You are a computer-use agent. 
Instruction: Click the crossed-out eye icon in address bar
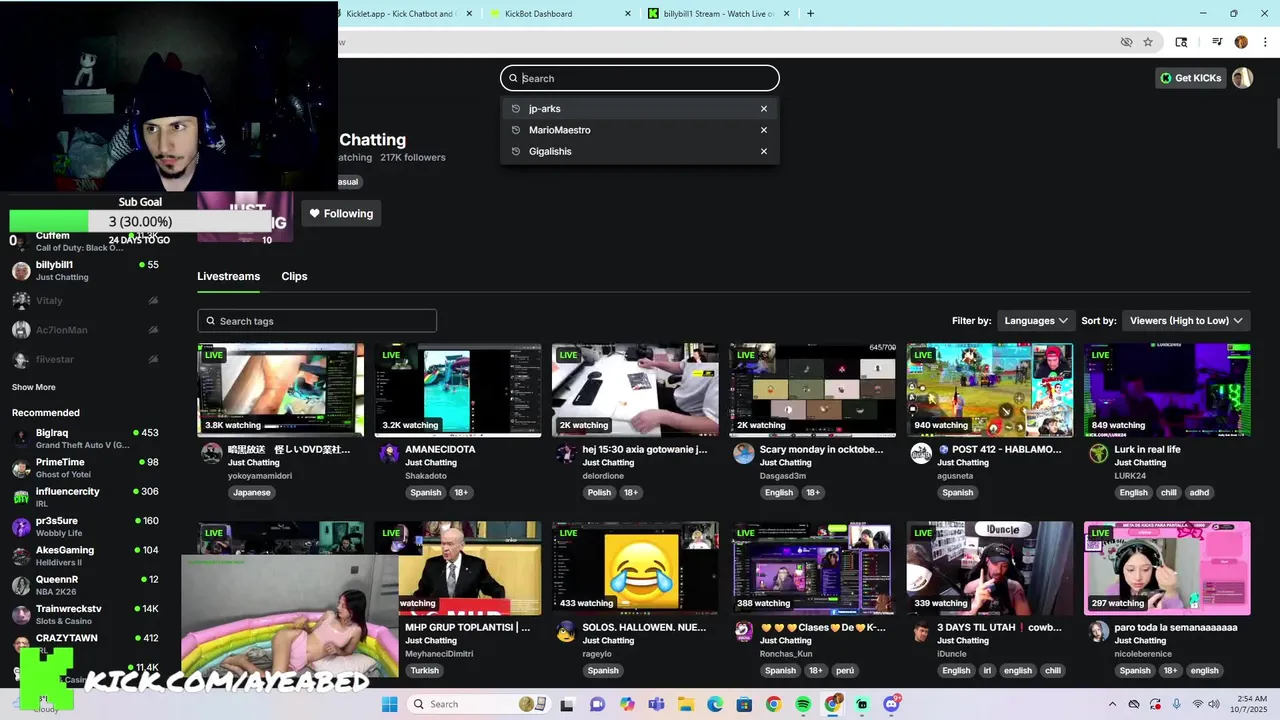pyautogui.click(x=1126, y=42)
